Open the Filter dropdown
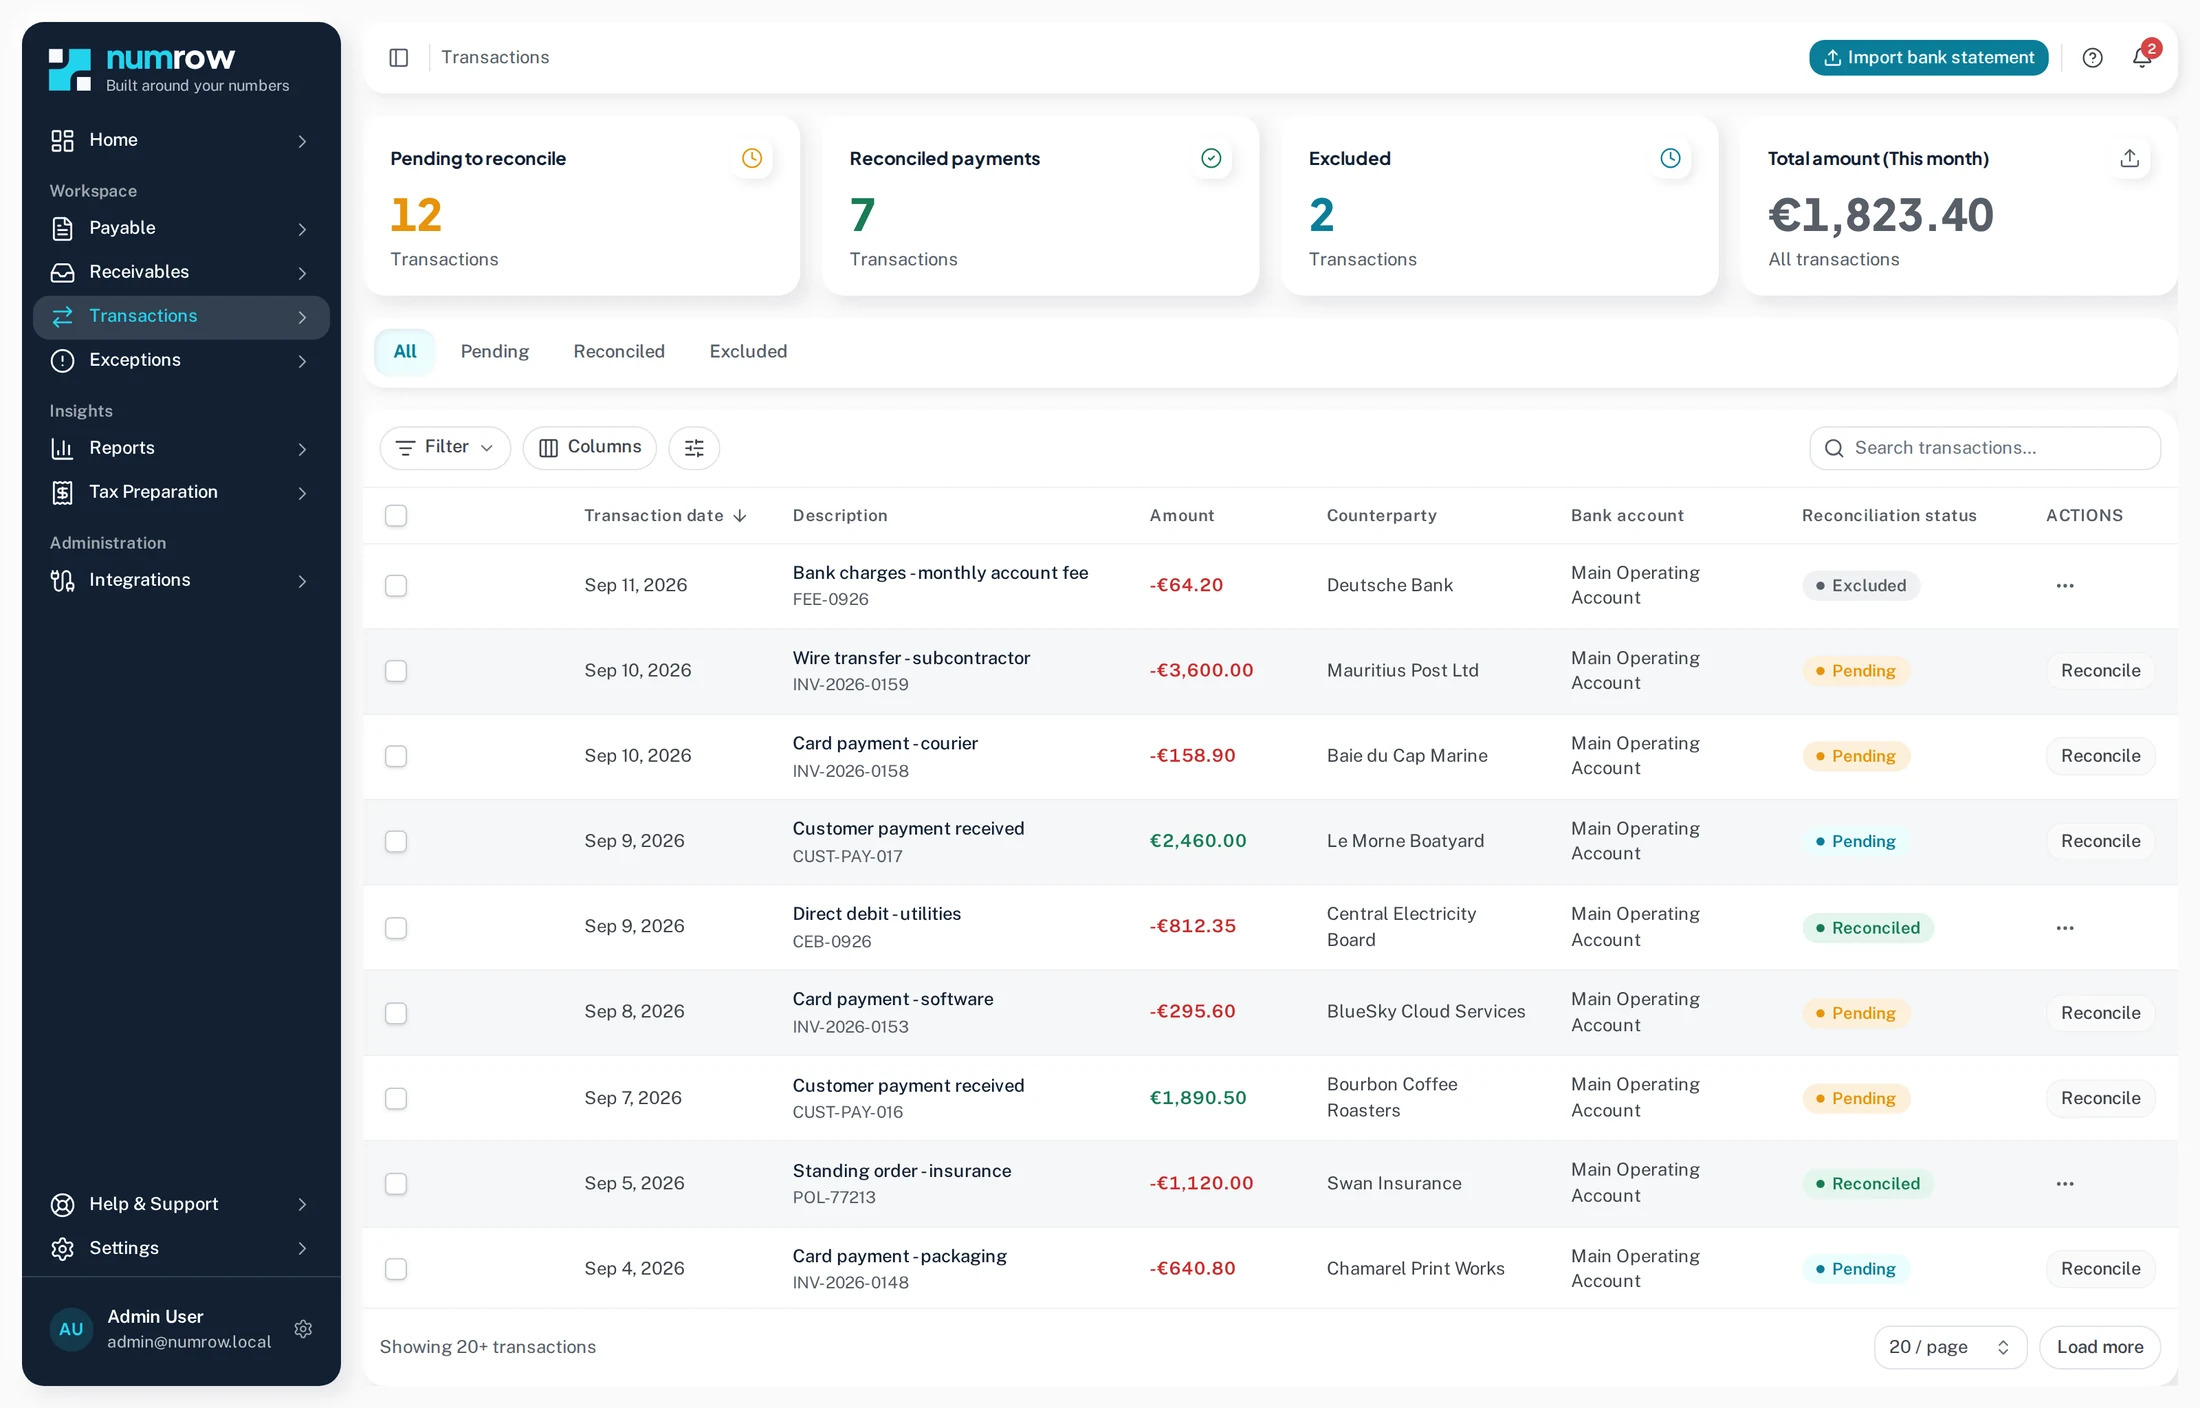 tap(445, 448)
